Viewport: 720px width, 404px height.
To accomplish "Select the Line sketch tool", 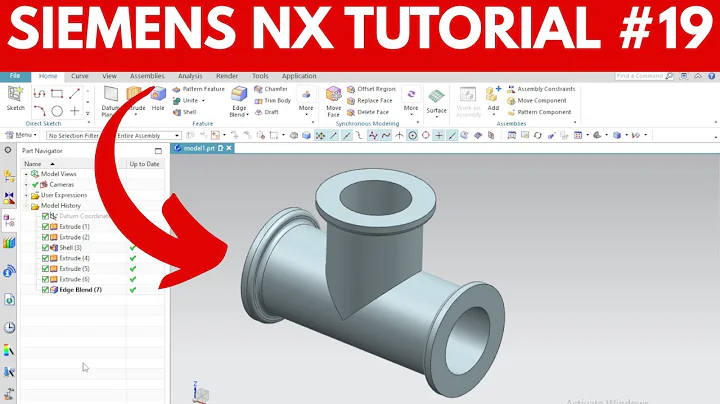I will click(x=74, y=94).
